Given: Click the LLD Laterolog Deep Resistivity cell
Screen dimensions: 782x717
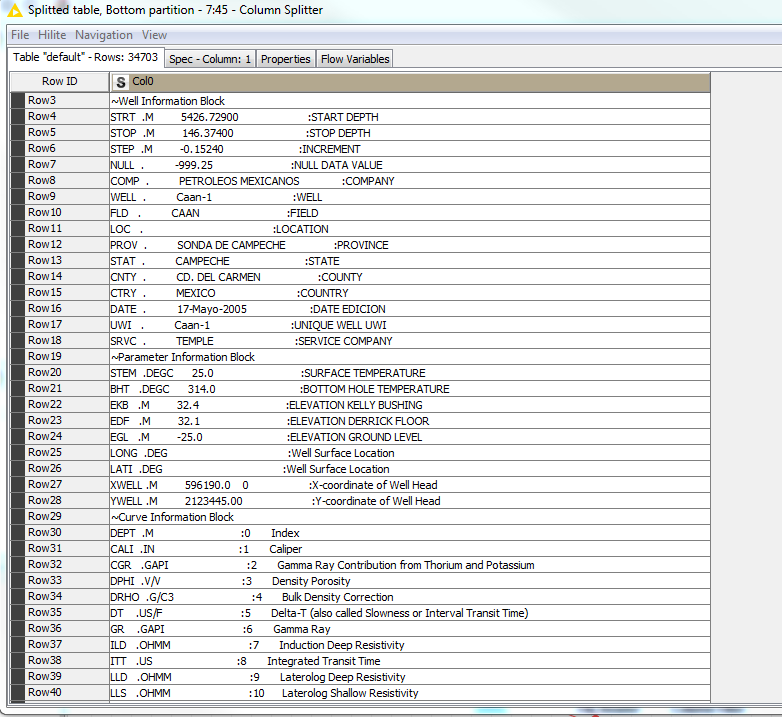Looking at the screenshot, I should click(x=410, y=677).
